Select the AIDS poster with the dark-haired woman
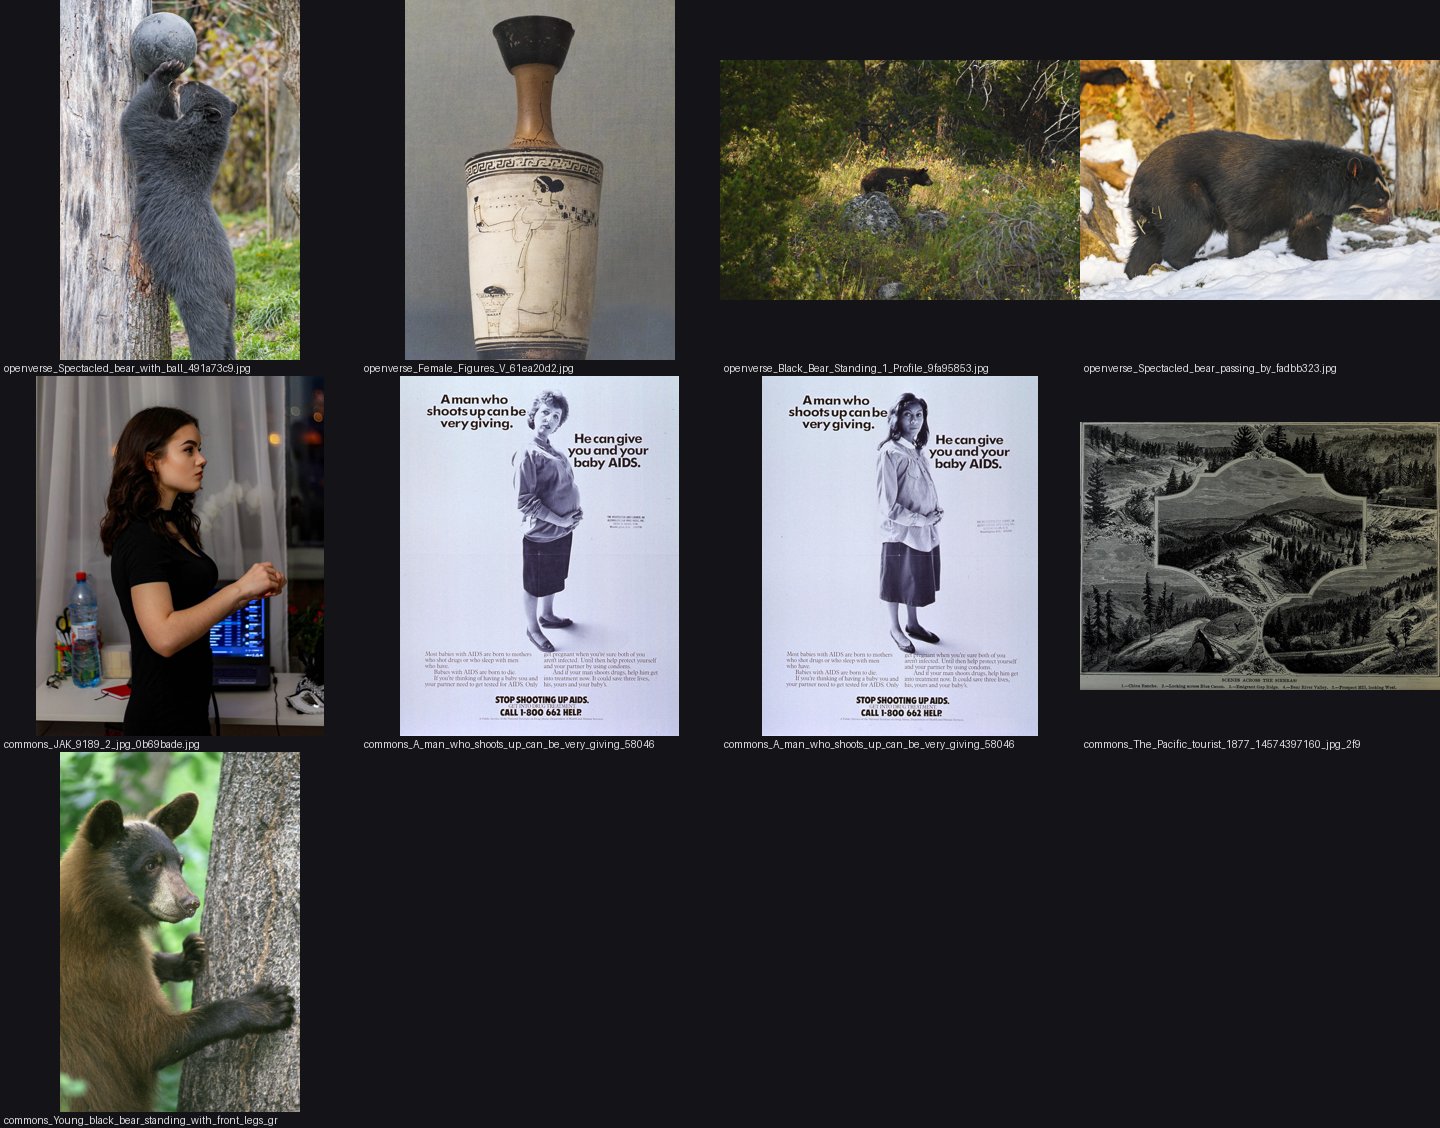Viewport: 1440px width, 1128px height. [x=900, y=556]
